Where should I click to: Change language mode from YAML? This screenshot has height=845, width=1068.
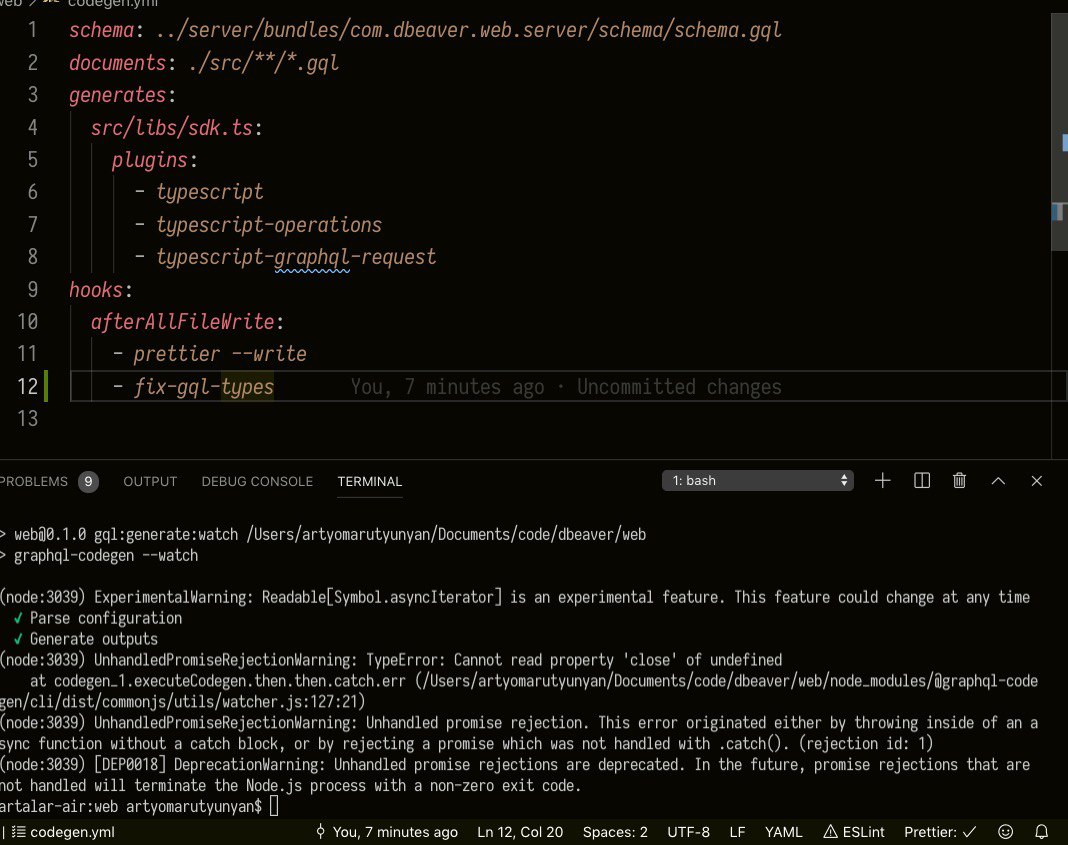[783, 831]
